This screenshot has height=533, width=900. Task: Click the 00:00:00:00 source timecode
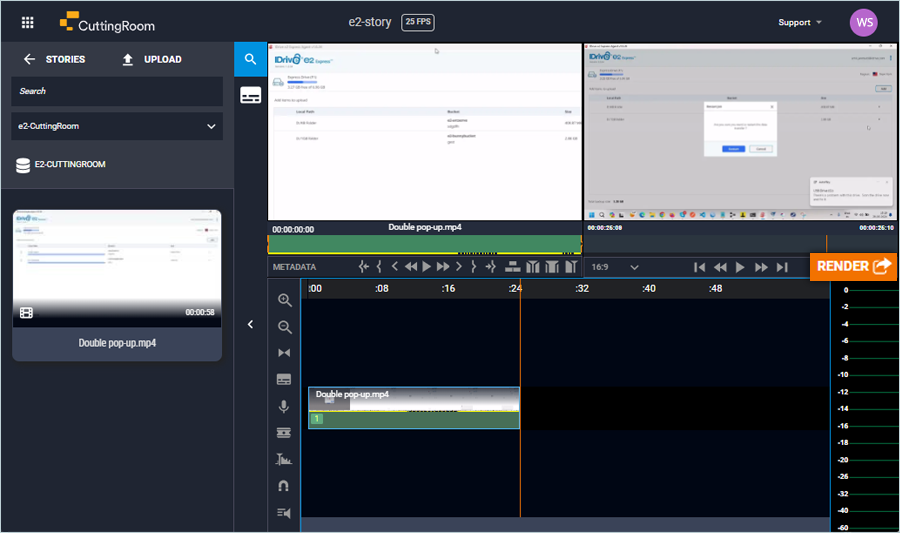point(293,229)
